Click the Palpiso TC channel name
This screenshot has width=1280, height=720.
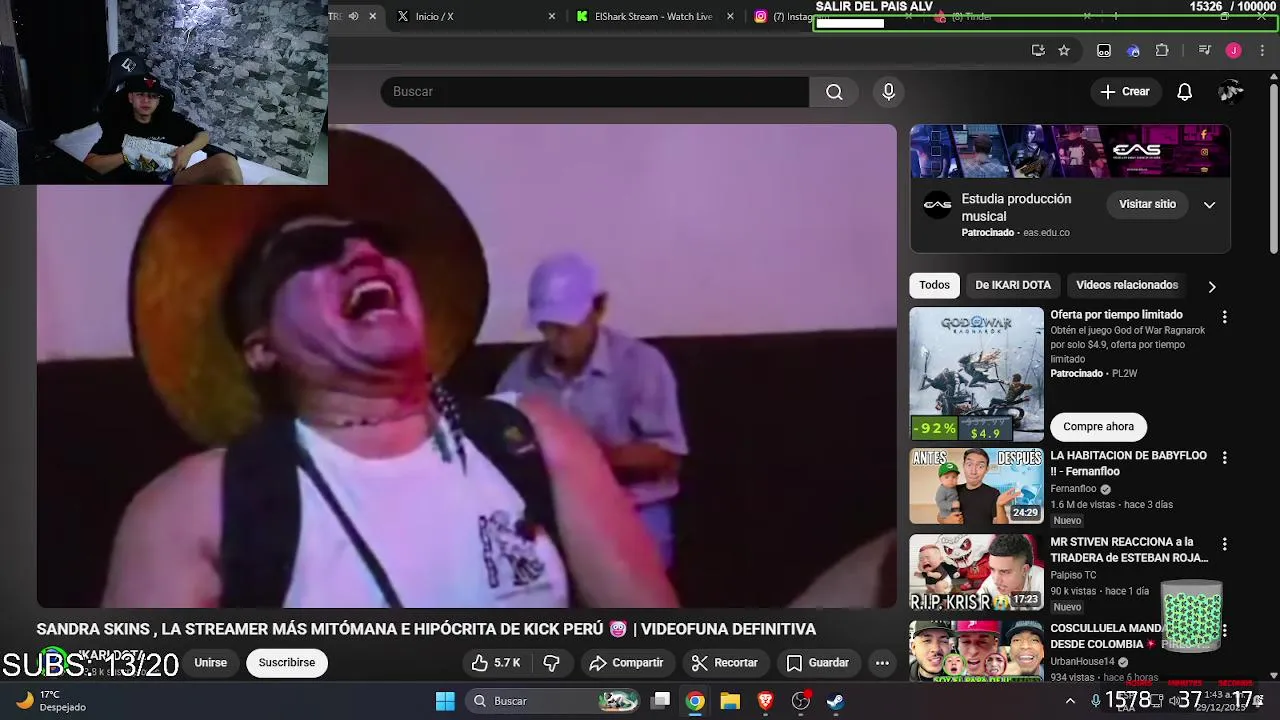pos(1073,575)
